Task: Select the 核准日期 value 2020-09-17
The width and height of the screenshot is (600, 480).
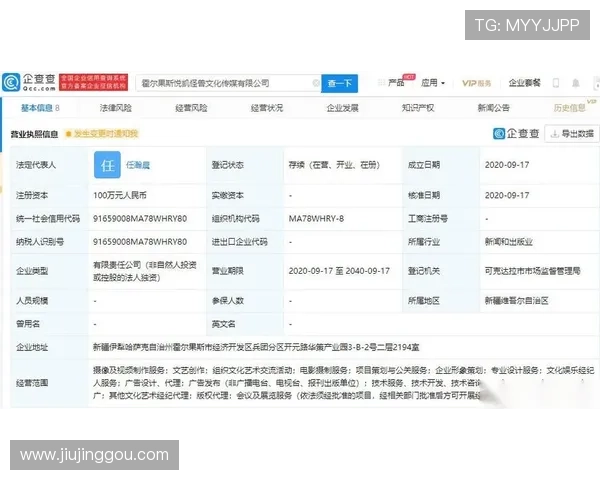Action: point(507,195)
